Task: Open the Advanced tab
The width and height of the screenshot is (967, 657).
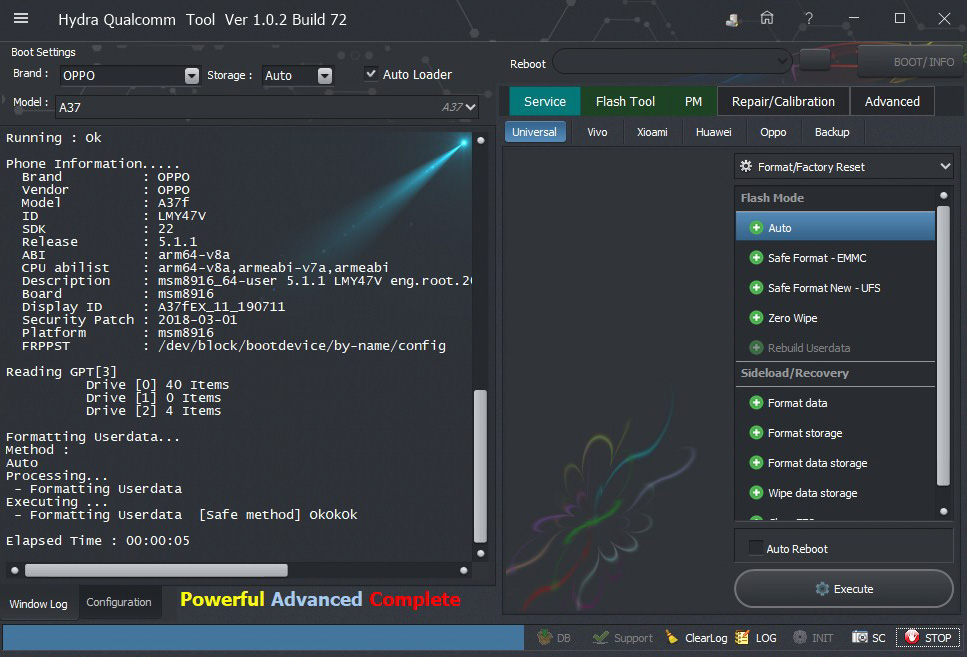Action: pyautogui.click(x=892, y=101)
